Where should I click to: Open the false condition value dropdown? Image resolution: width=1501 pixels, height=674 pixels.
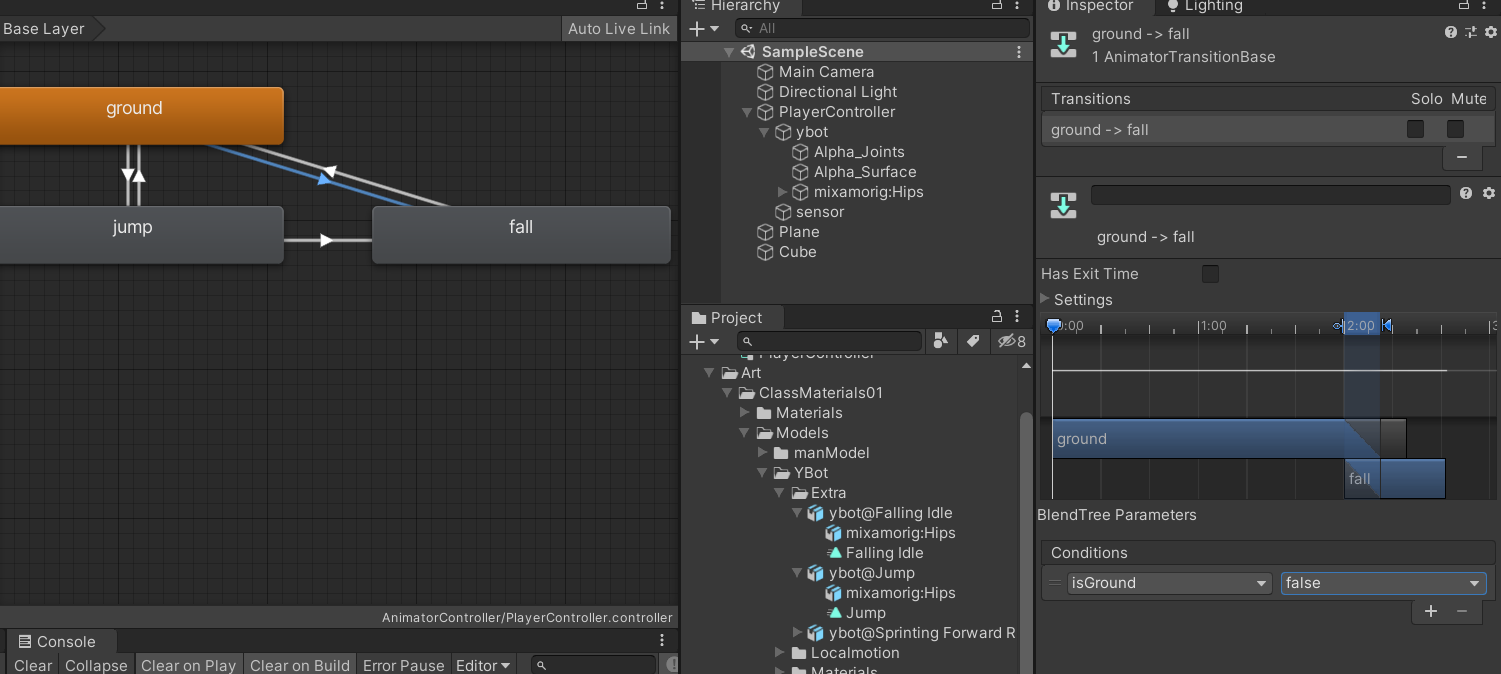click(1383, 583)
